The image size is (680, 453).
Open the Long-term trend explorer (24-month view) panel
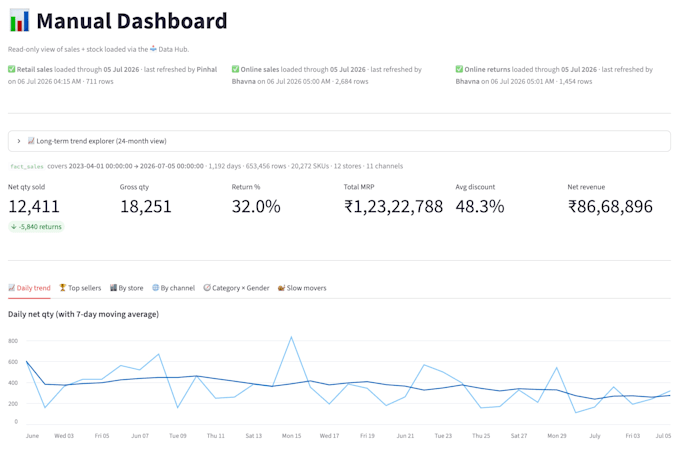click(x=339, y=141)
